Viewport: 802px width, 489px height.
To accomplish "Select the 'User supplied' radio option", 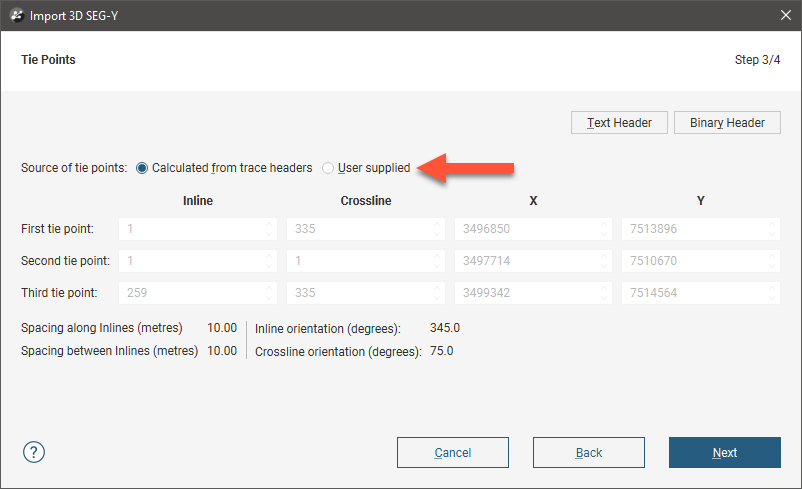I will [x=328, y=168].
